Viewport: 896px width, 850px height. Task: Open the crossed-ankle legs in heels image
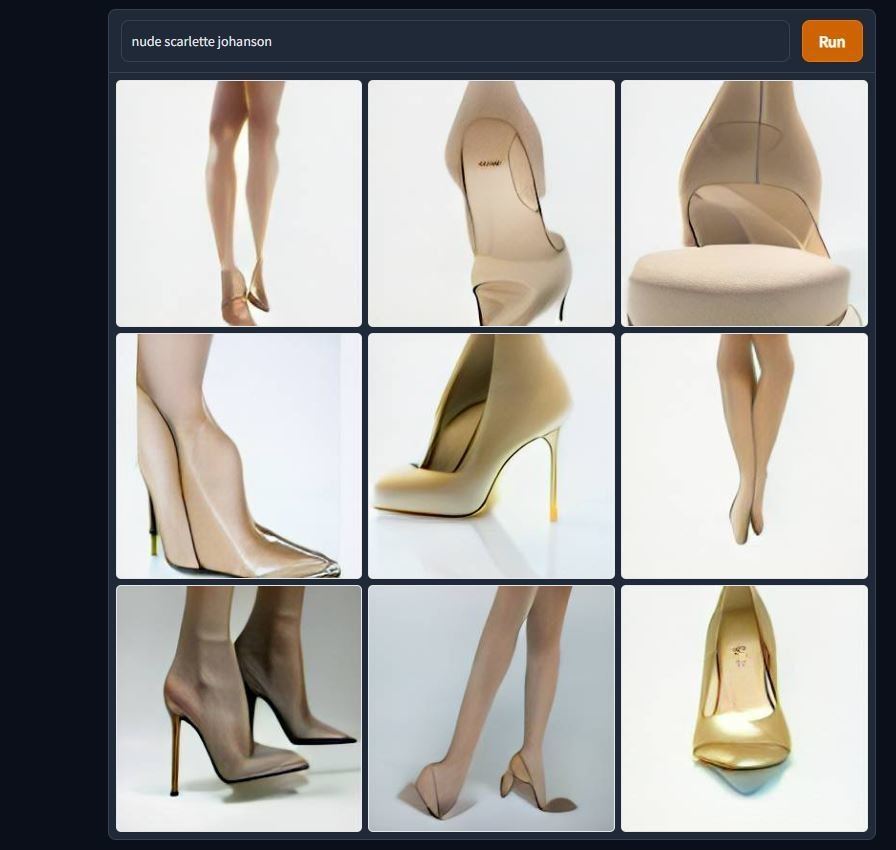click(239, 204)
